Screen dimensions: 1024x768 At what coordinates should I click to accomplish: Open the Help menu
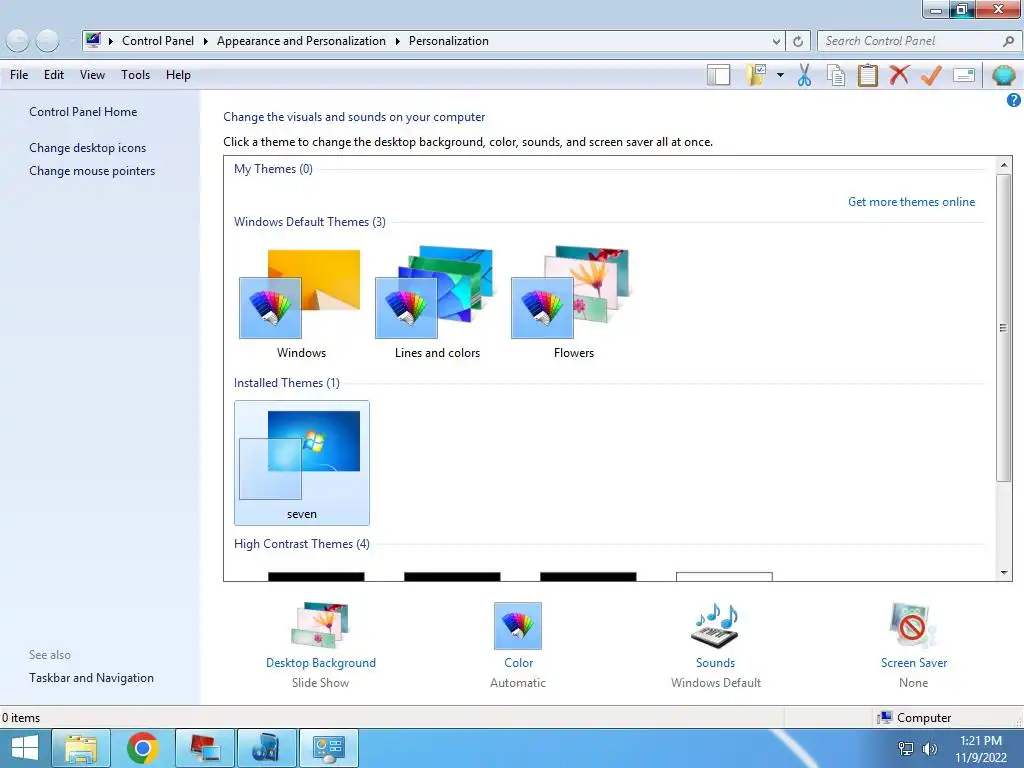coord(178,75)
